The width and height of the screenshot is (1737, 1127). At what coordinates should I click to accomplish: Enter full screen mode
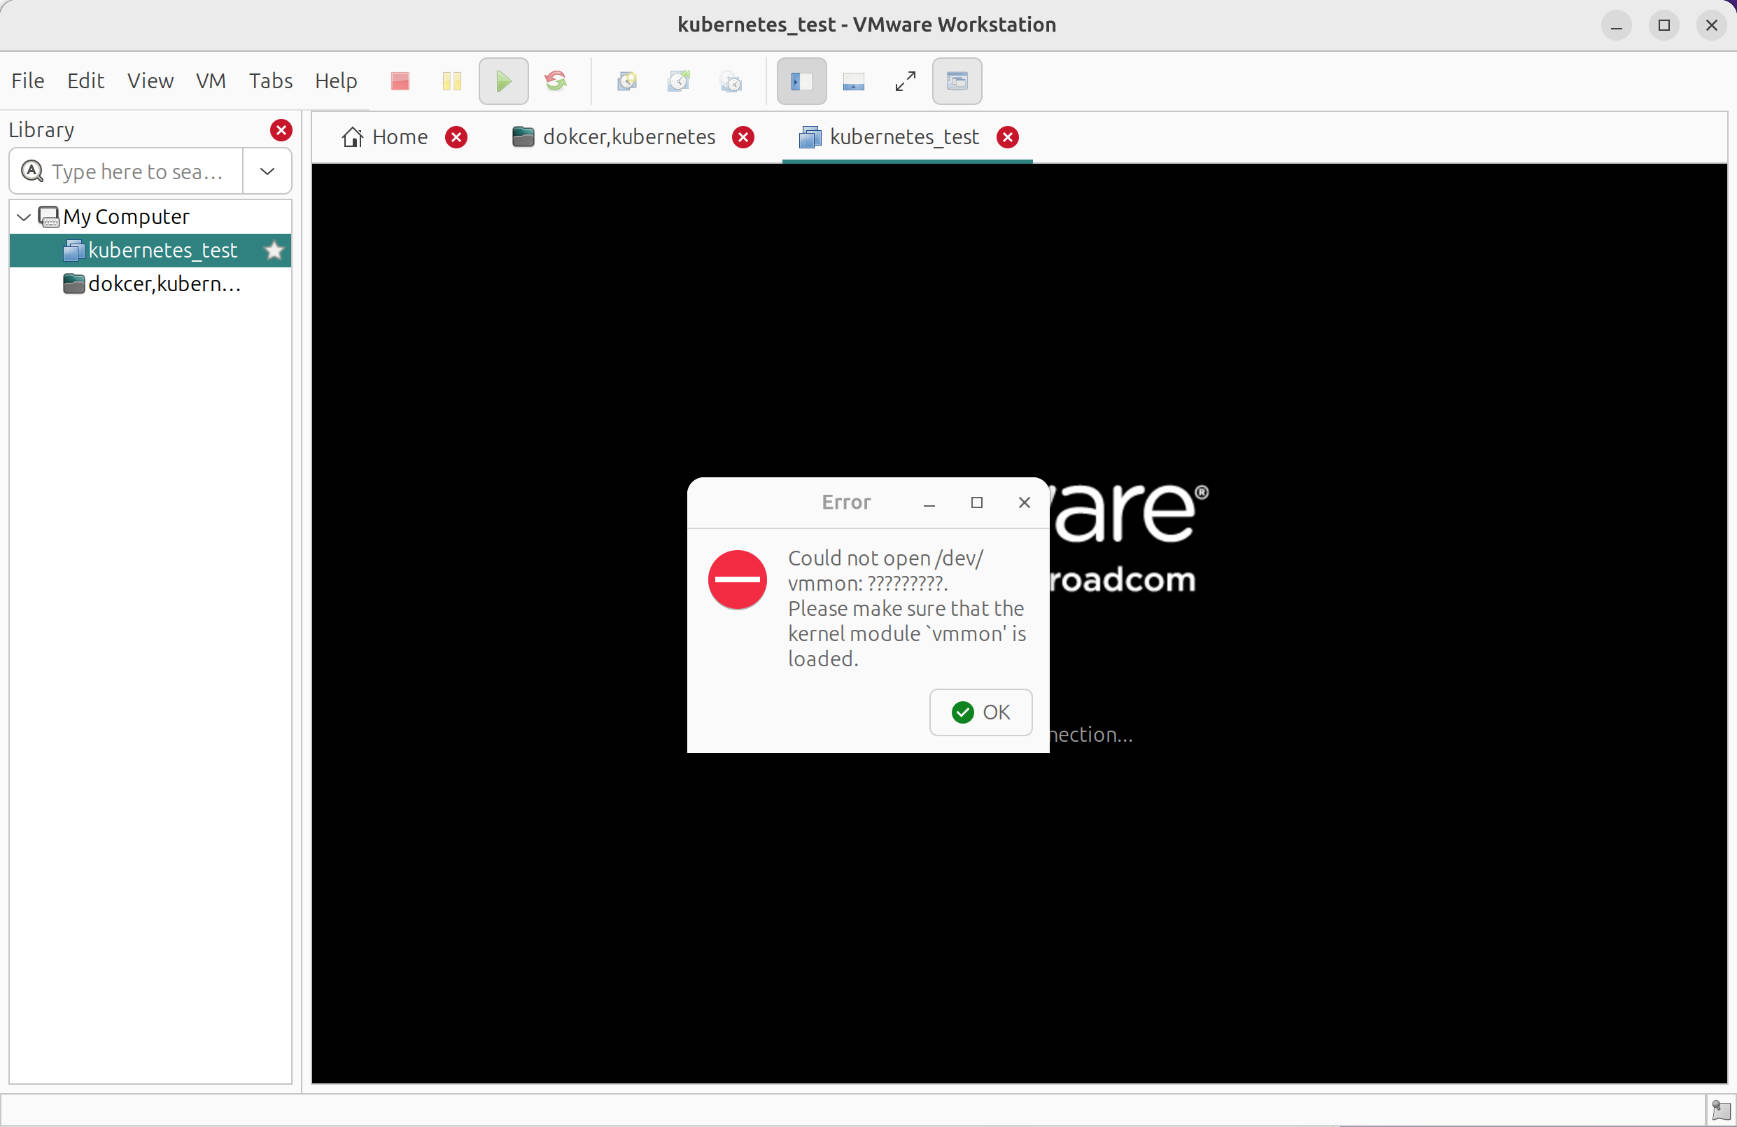pos(904,81)
